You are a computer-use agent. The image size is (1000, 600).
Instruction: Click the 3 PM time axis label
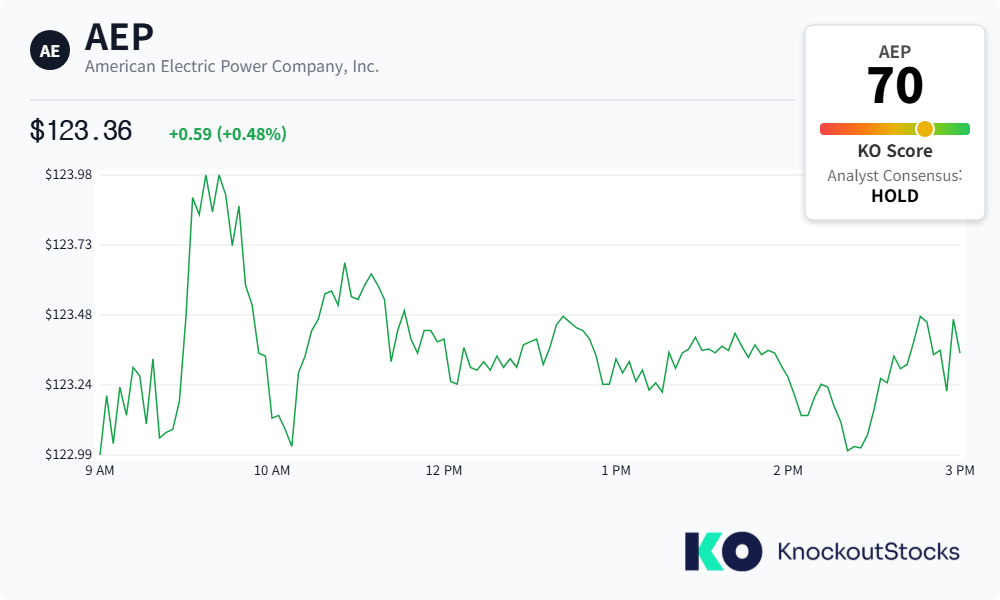960,471
